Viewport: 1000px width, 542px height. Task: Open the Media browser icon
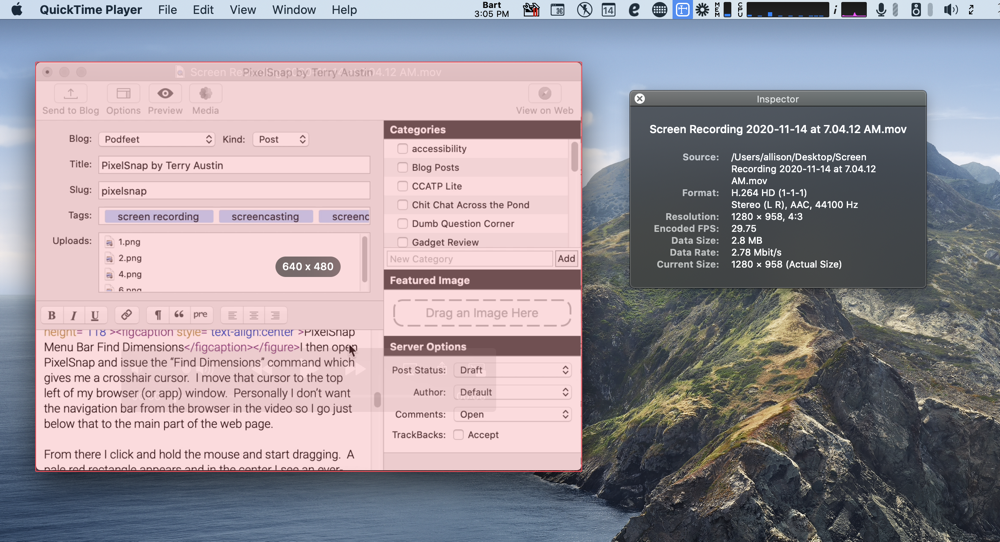tap(205, 94)
